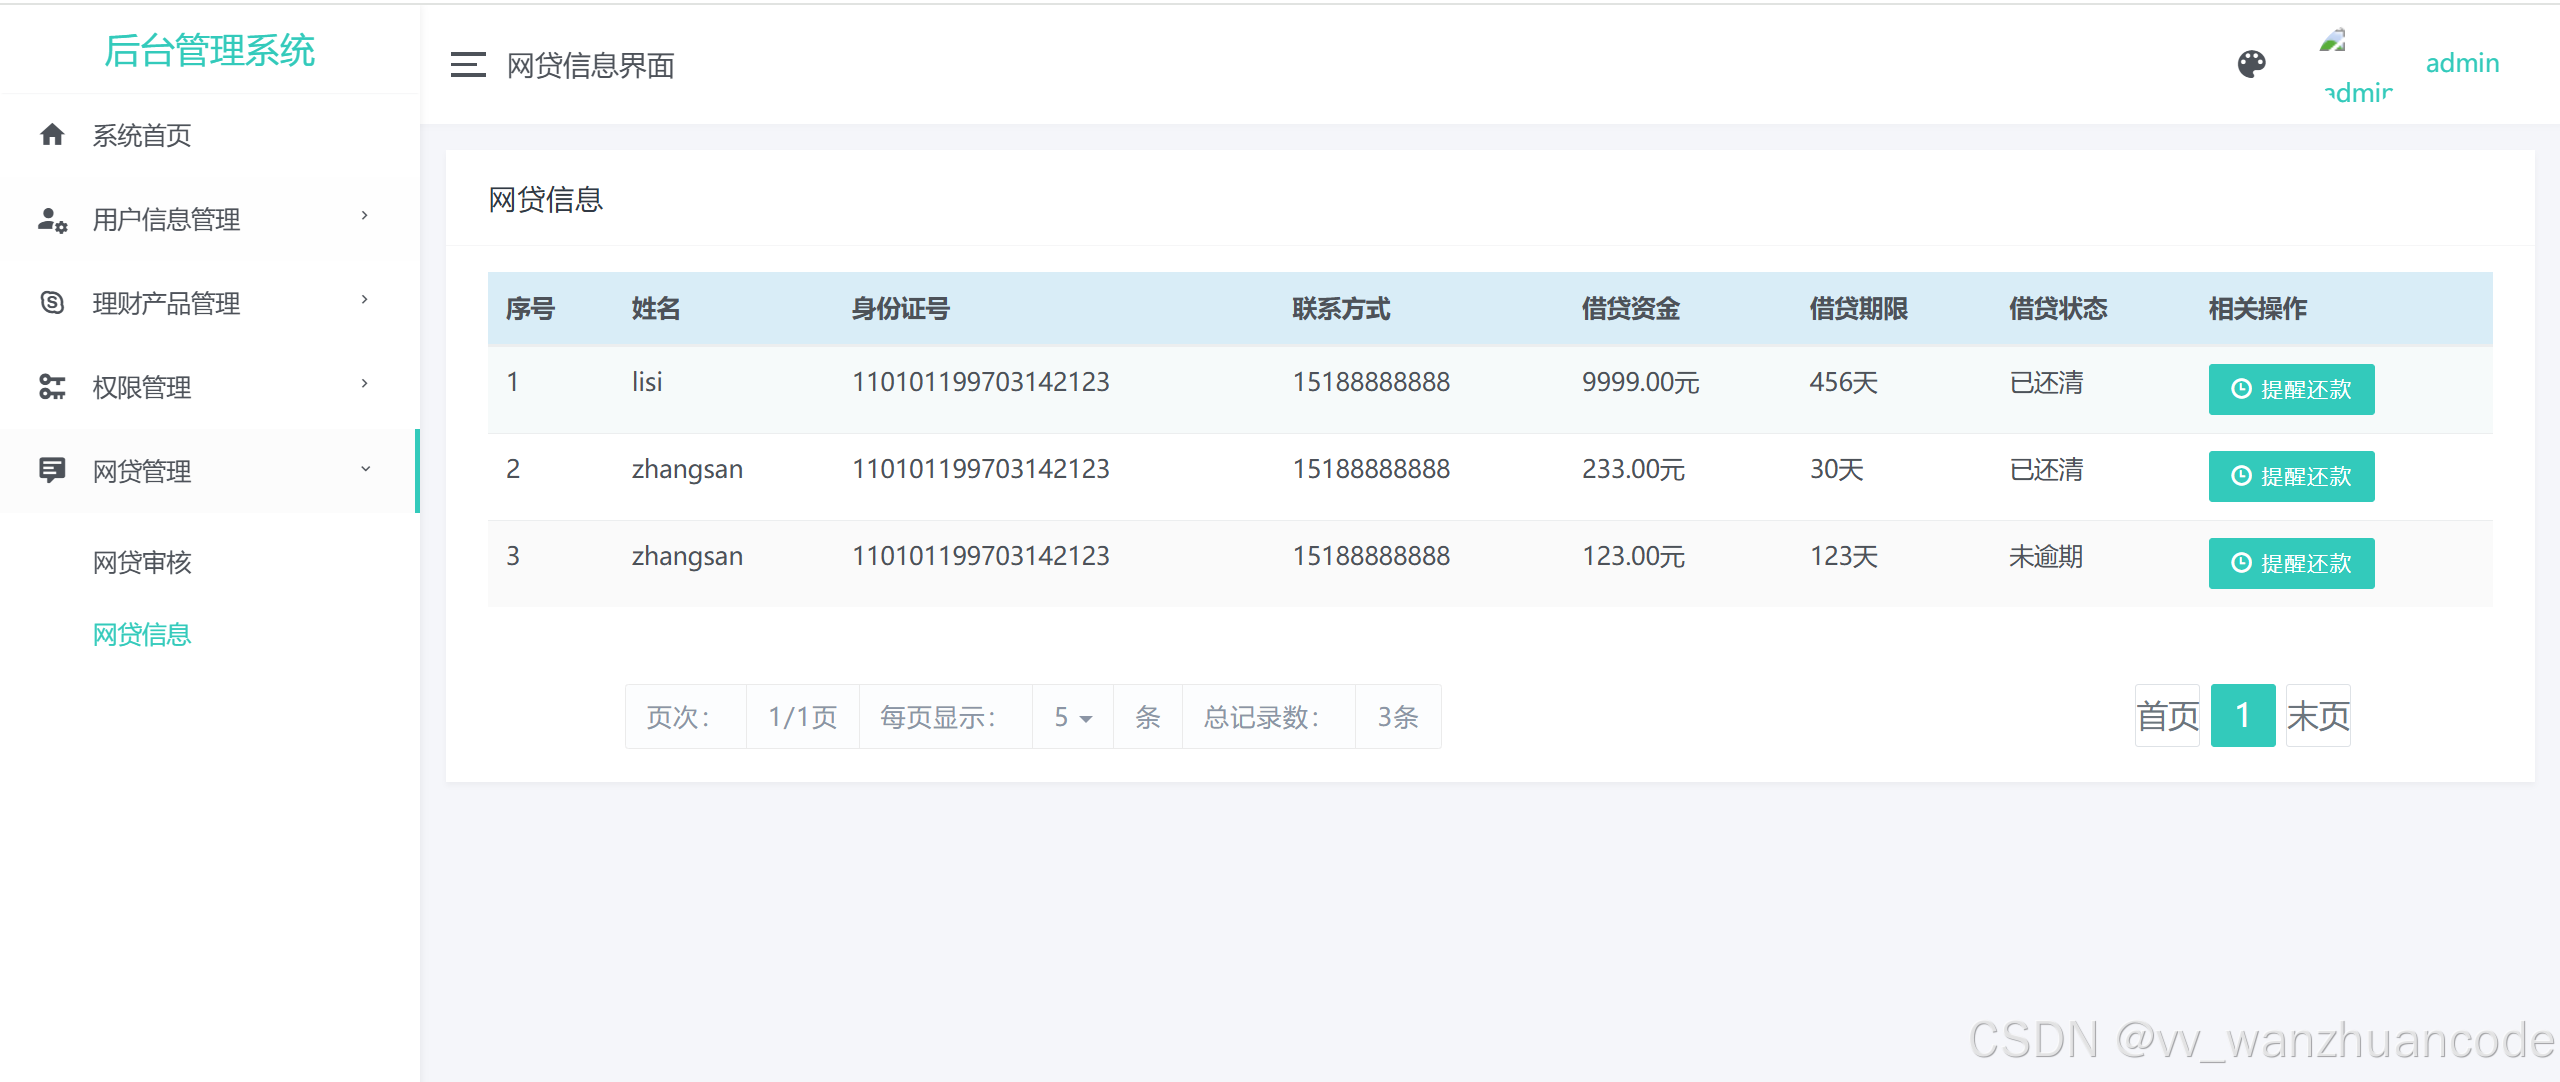Click page number 1 in pagination
This screenshot has height=1082, width=2560.
click(x=2243, y=716)
